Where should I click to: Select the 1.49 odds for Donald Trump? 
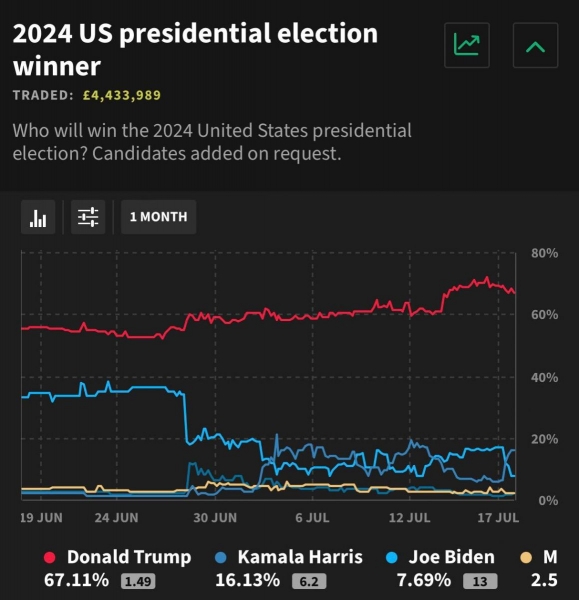138,582
